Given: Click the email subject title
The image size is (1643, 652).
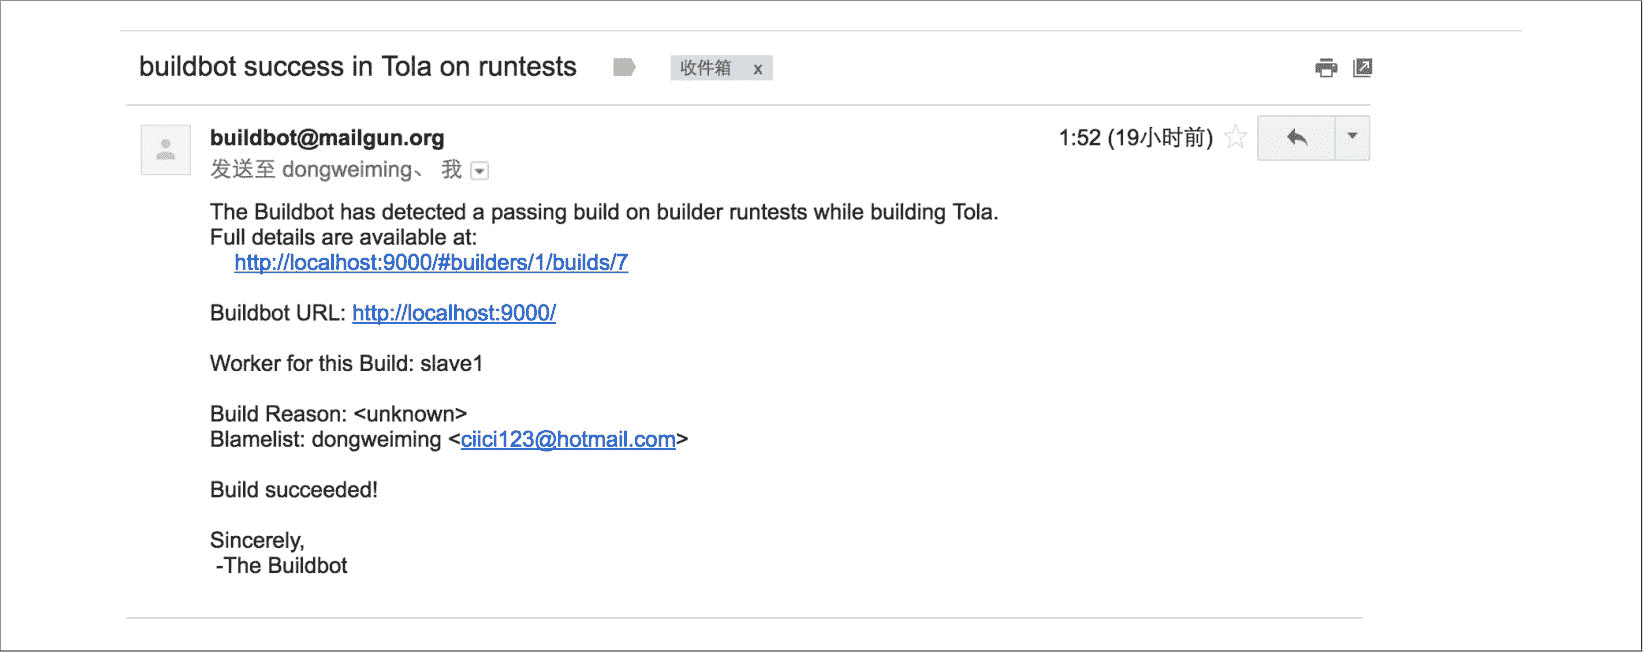Looking at the screenshot, I should [358, 67].
